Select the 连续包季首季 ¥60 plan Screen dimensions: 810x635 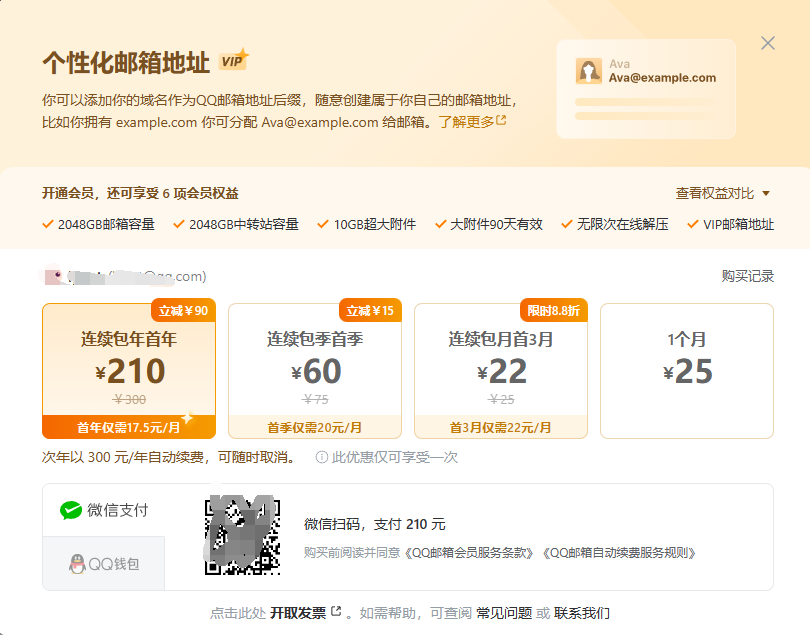315,371
